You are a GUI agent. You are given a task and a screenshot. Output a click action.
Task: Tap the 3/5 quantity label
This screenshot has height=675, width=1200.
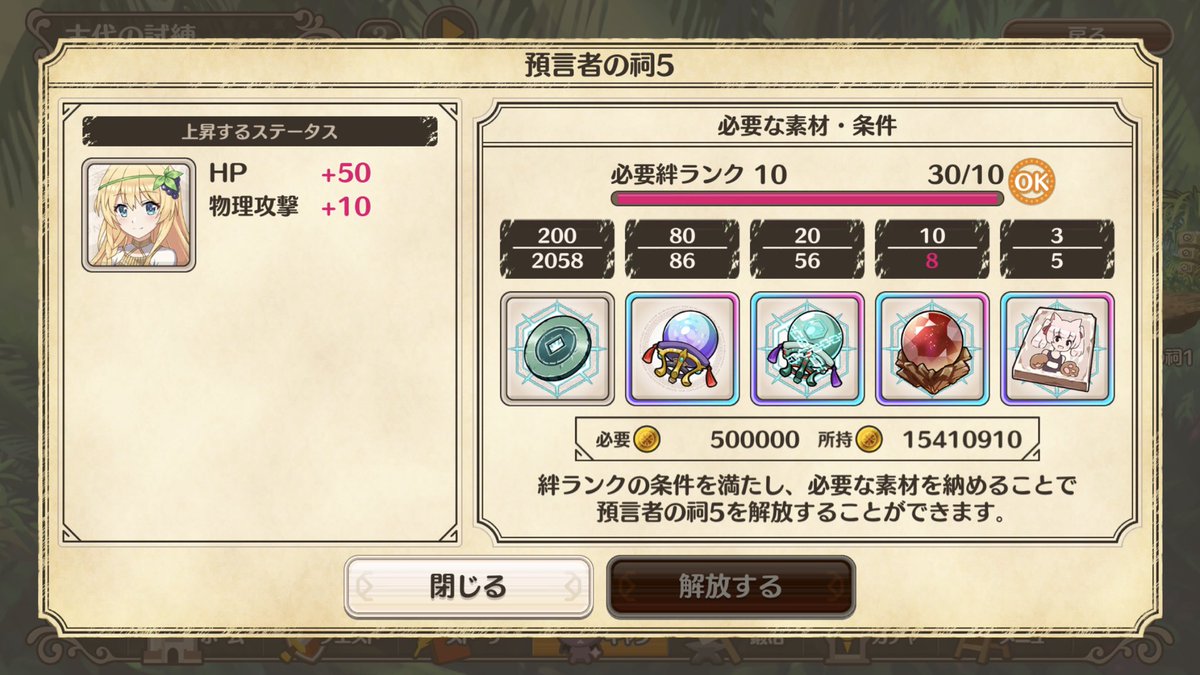click(1057, 249)
